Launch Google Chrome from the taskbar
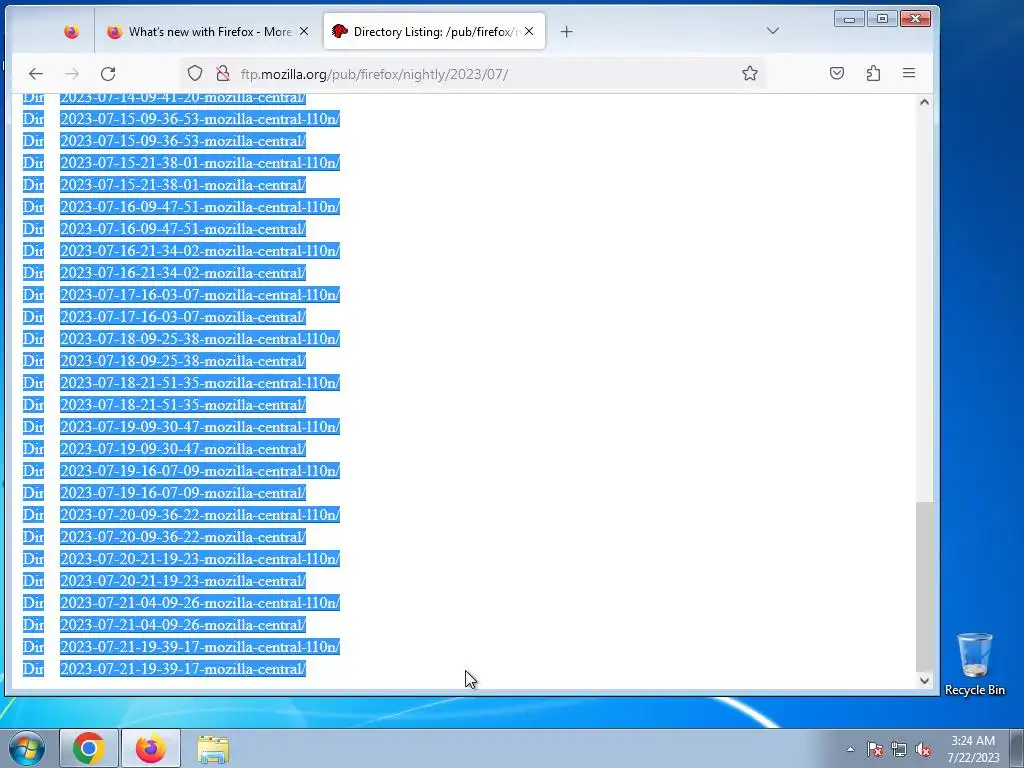 coord(89,748)
